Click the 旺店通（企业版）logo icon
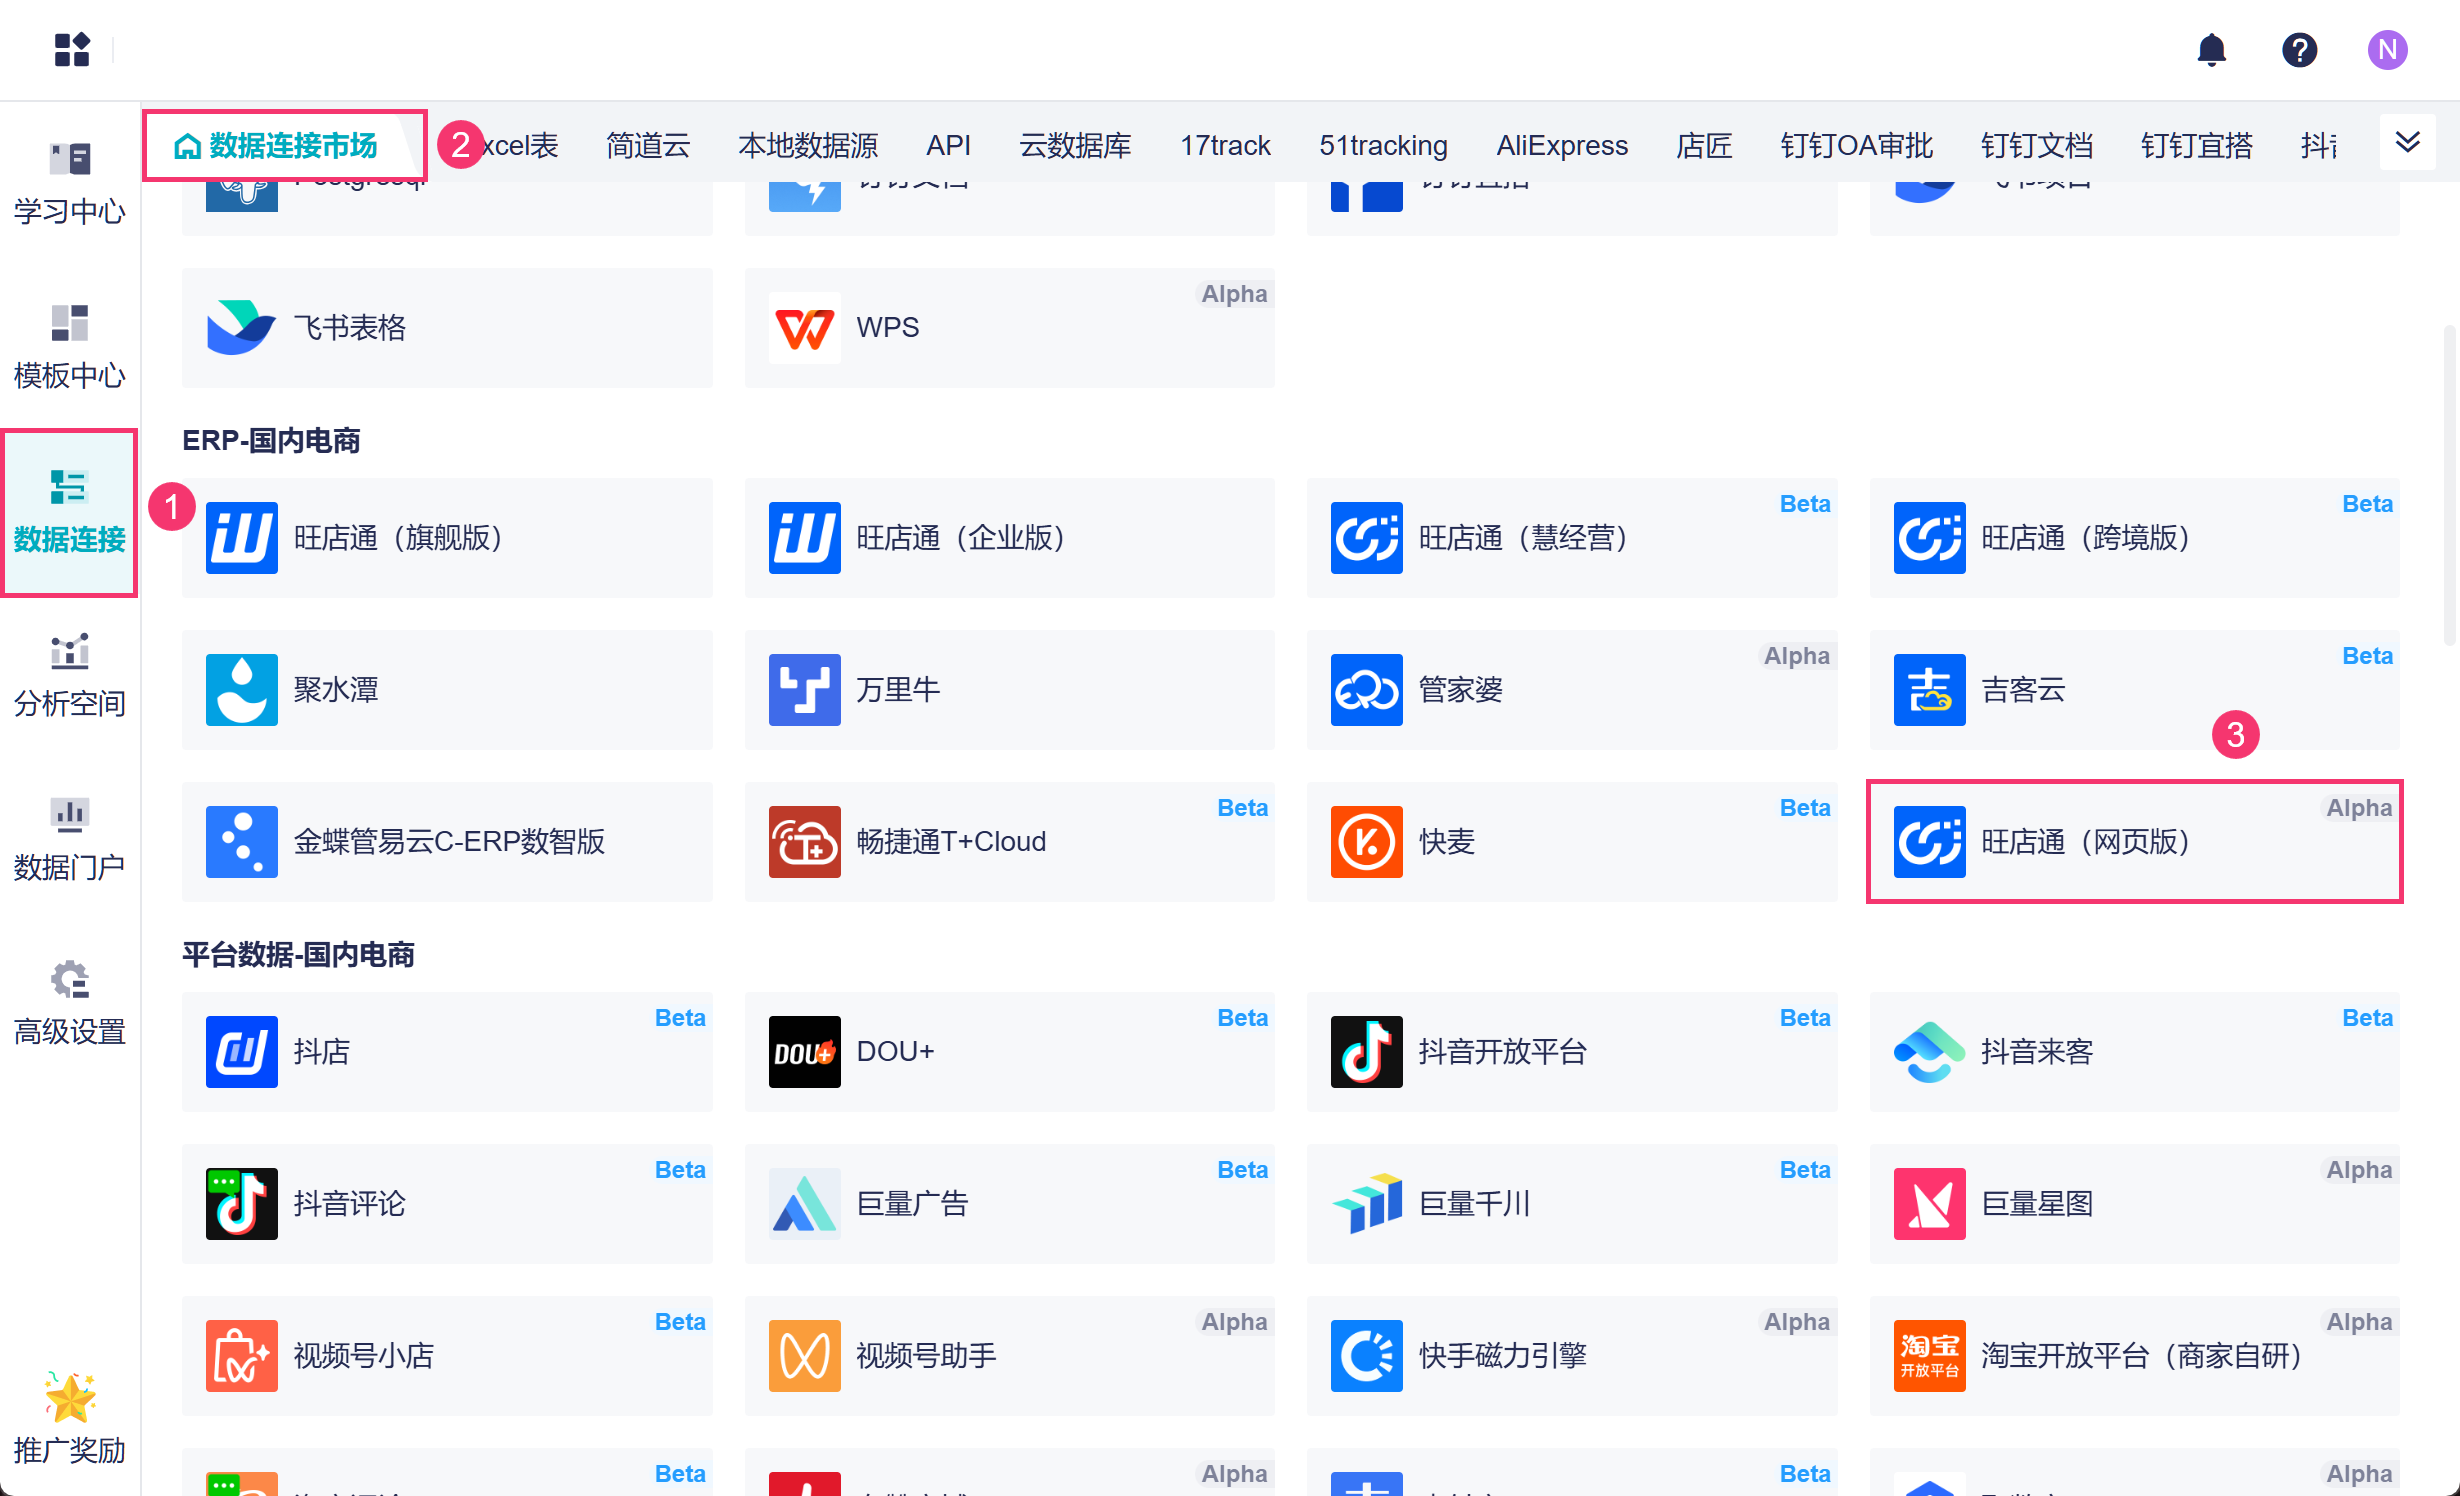The height and width of the screenshot is (1496, 2460). coord(804,538)
